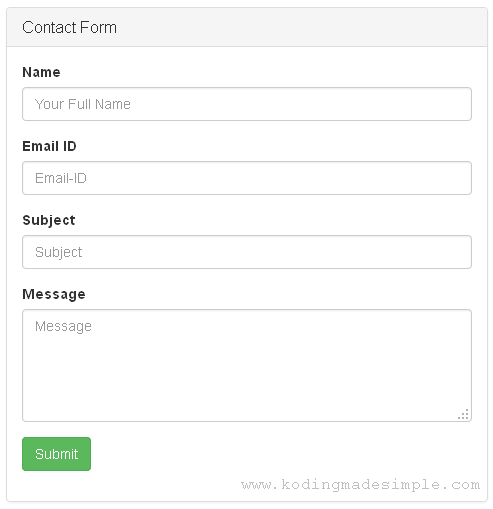Click the bold "Message" label
493x509 pixels.
click(x=54, y=295)
